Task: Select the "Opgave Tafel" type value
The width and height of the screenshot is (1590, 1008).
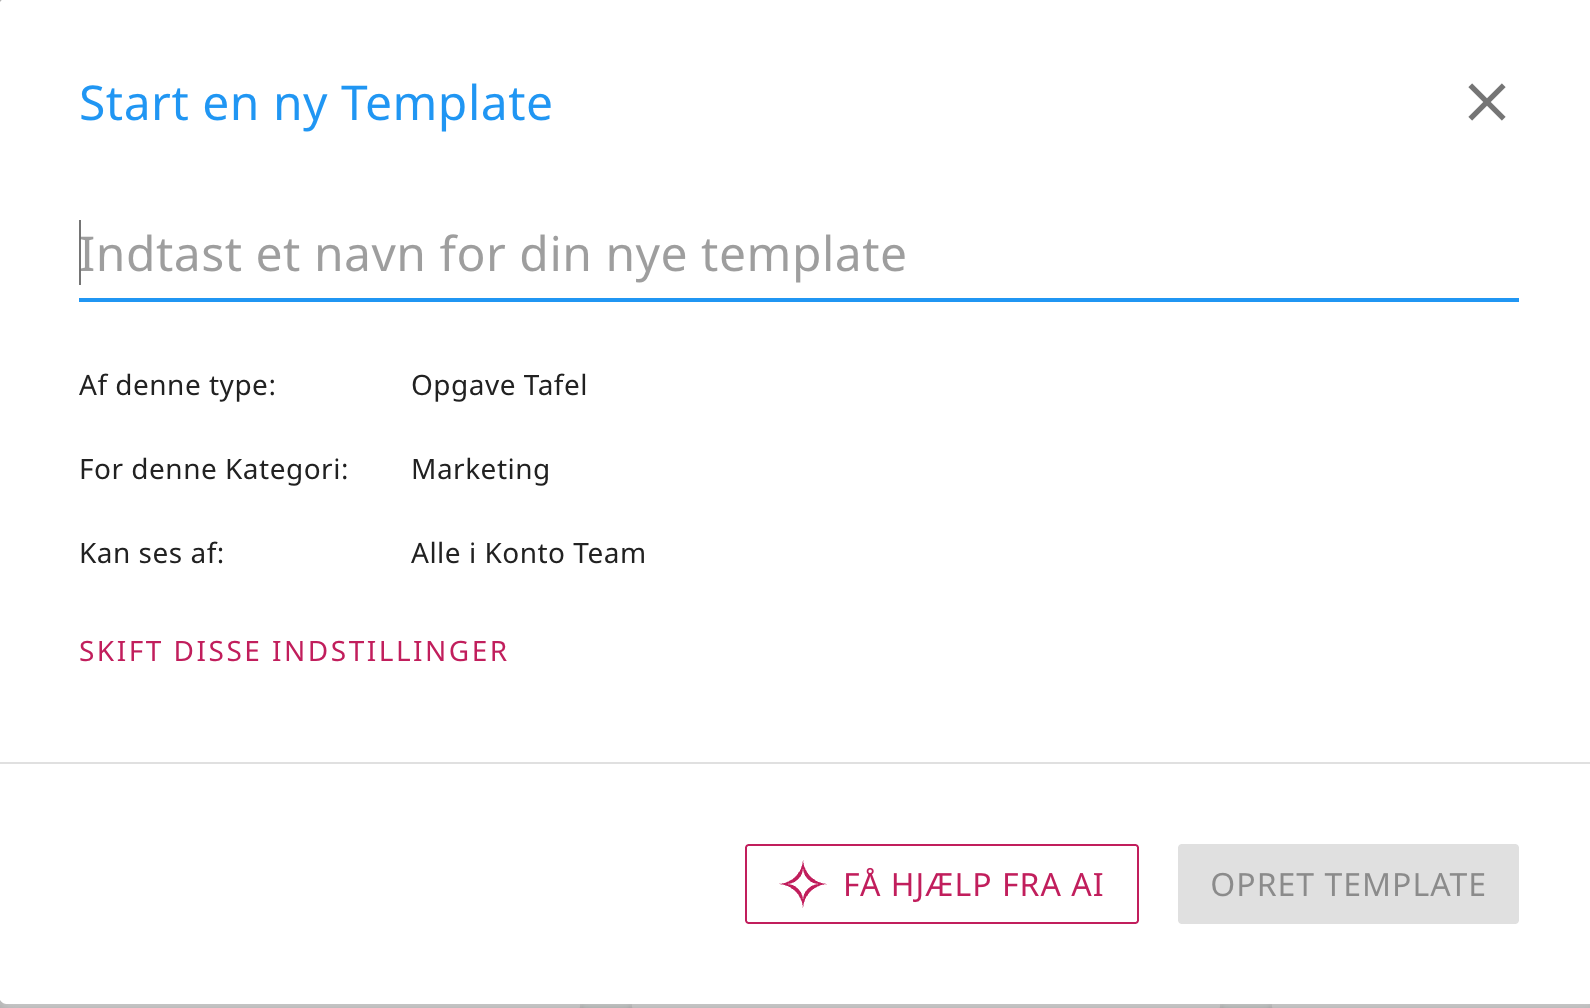Action: tap(498, 385)
